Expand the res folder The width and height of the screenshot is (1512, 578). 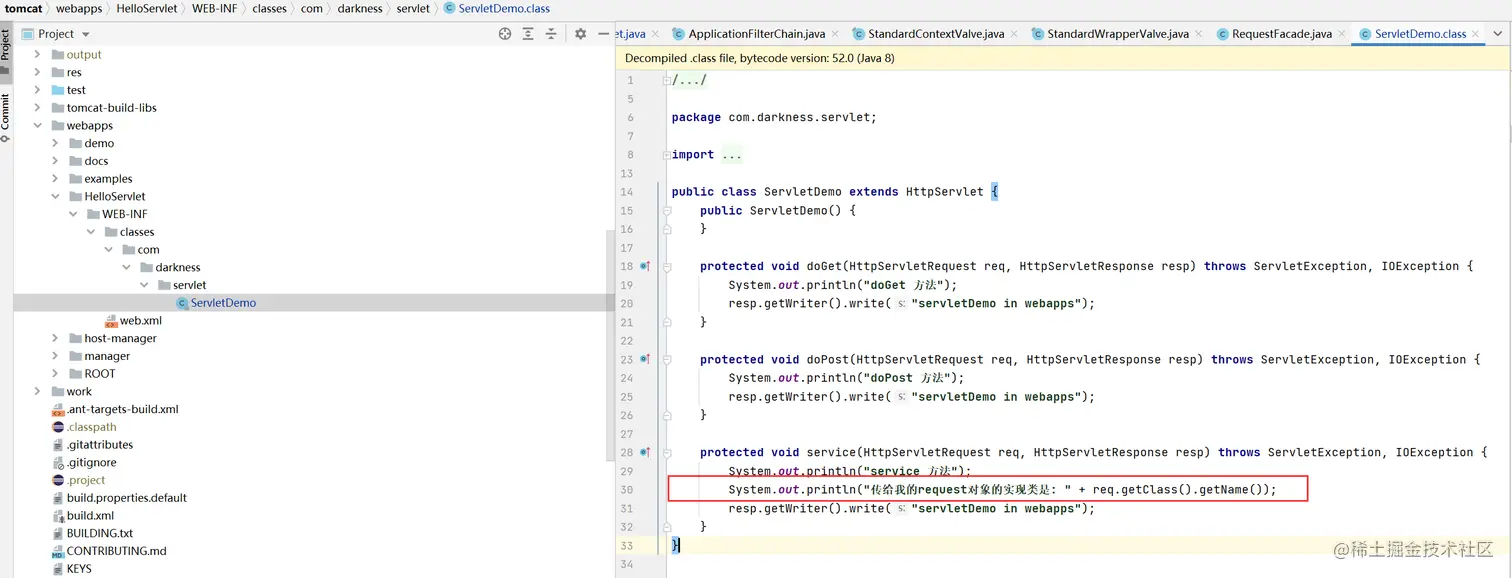click(x=38, y=72)
